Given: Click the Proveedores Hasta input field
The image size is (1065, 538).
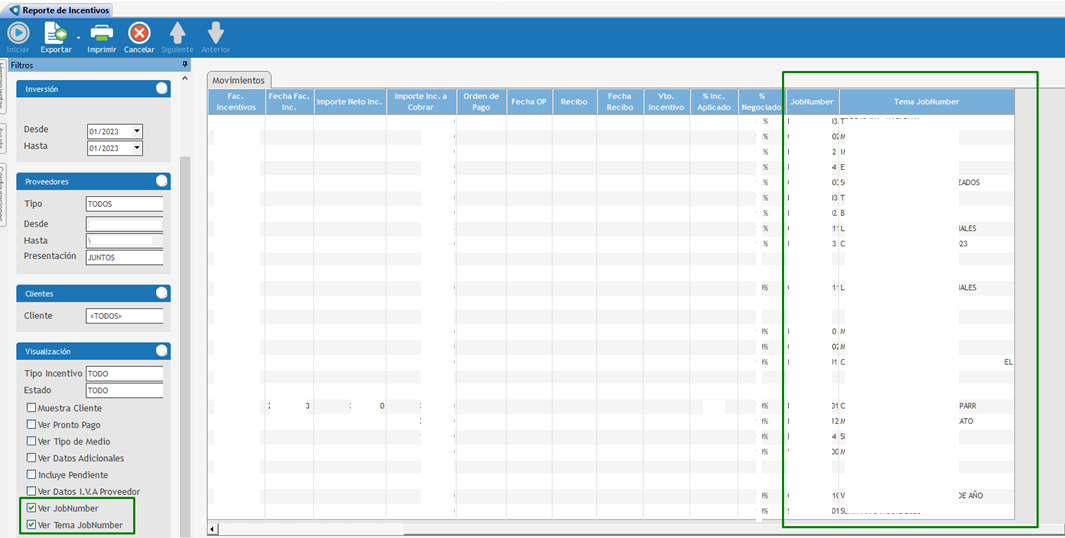Looking at the screenshot, I should (124, 240).
